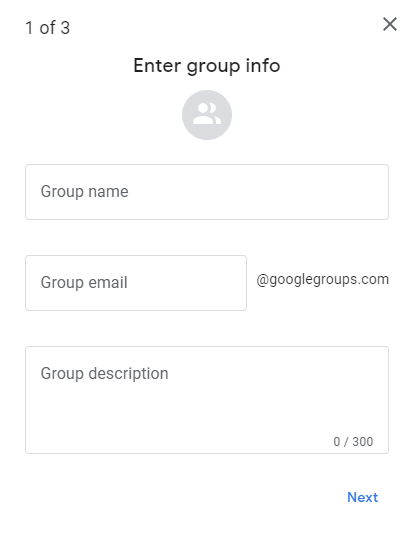Focus the Group name field

[x=207, y=192]
